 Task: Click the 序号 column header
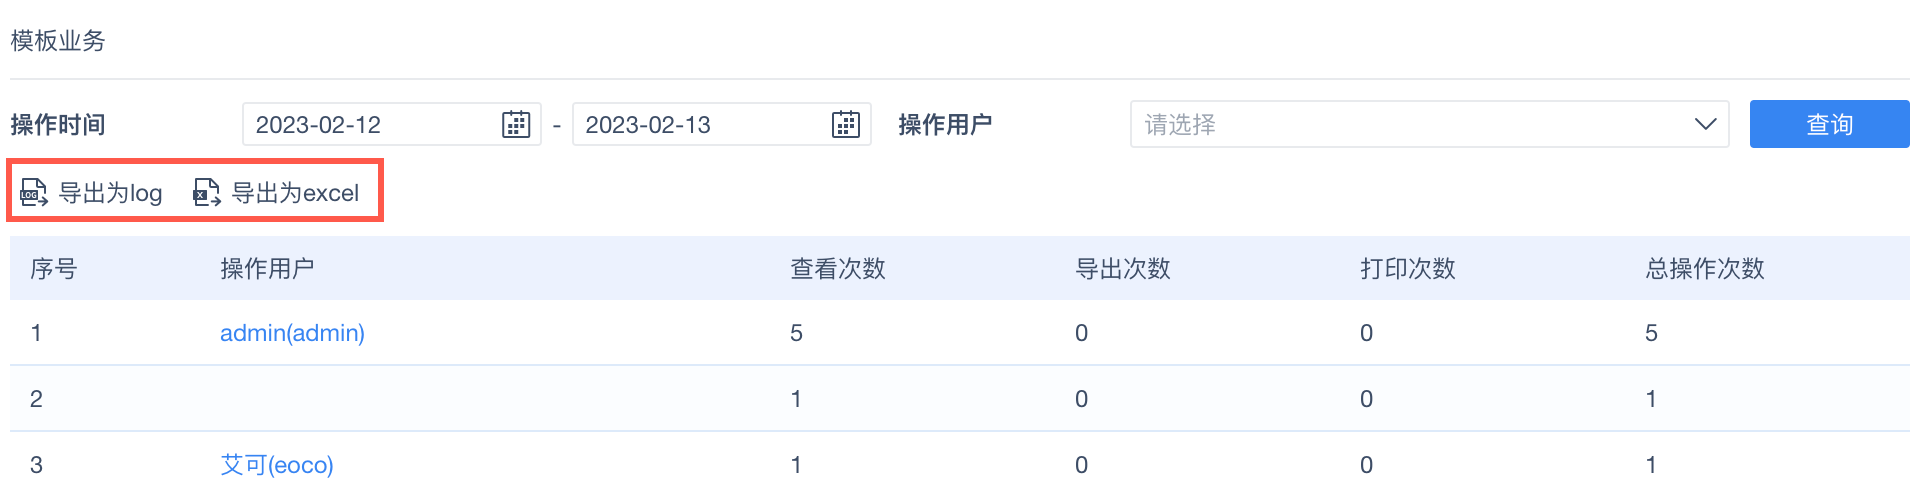coord(54,269)
